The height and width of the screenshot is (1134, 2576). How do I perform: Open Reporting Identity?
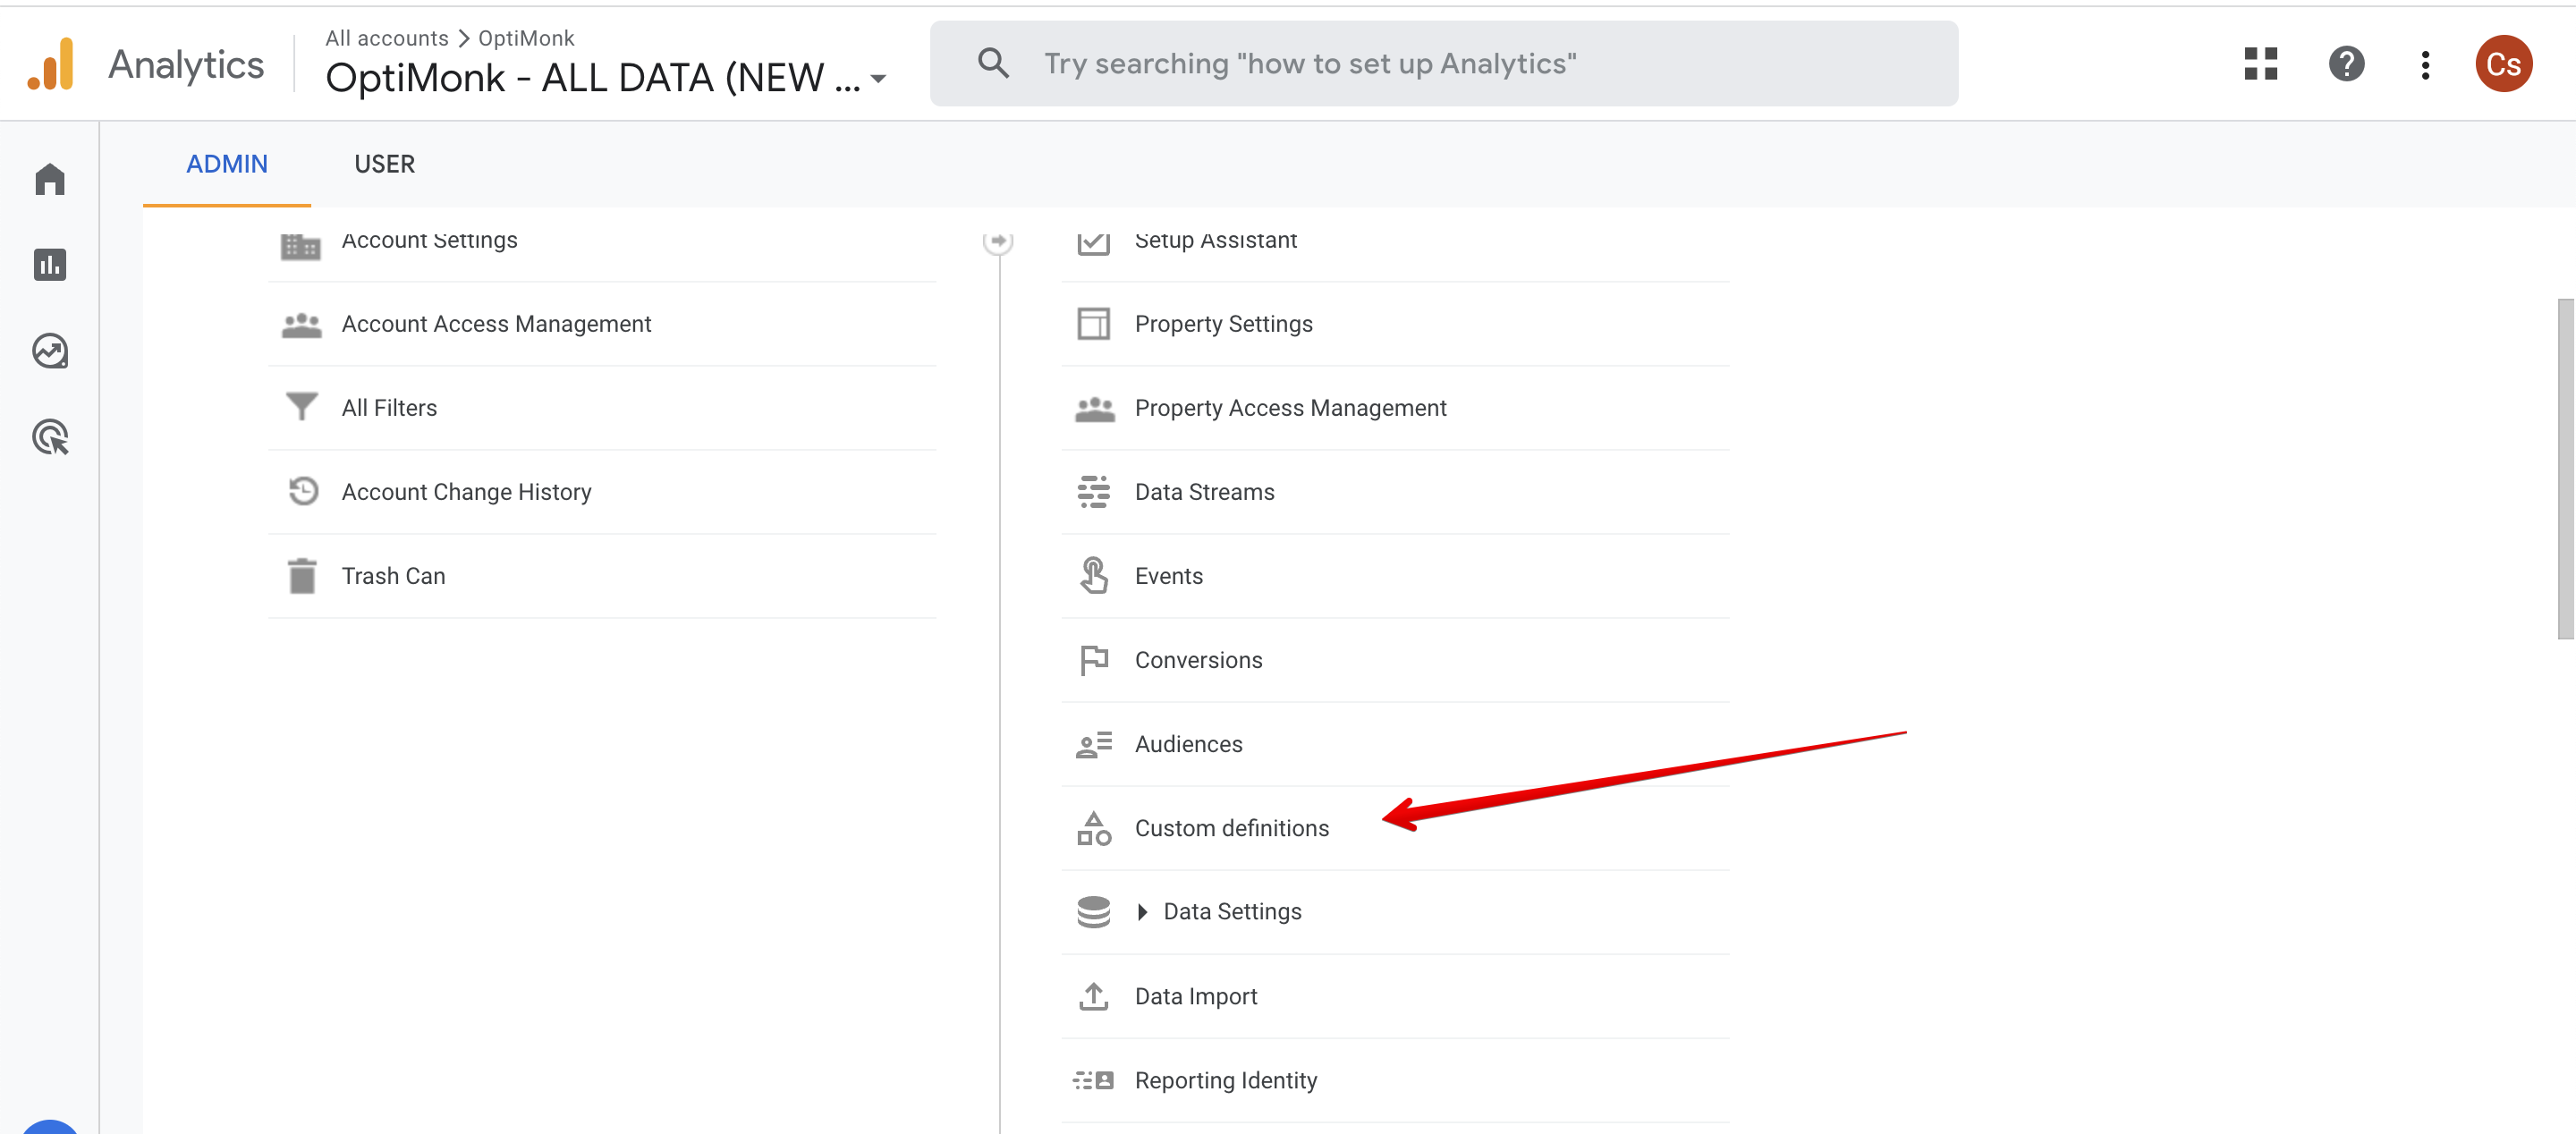[1225, 1080]
